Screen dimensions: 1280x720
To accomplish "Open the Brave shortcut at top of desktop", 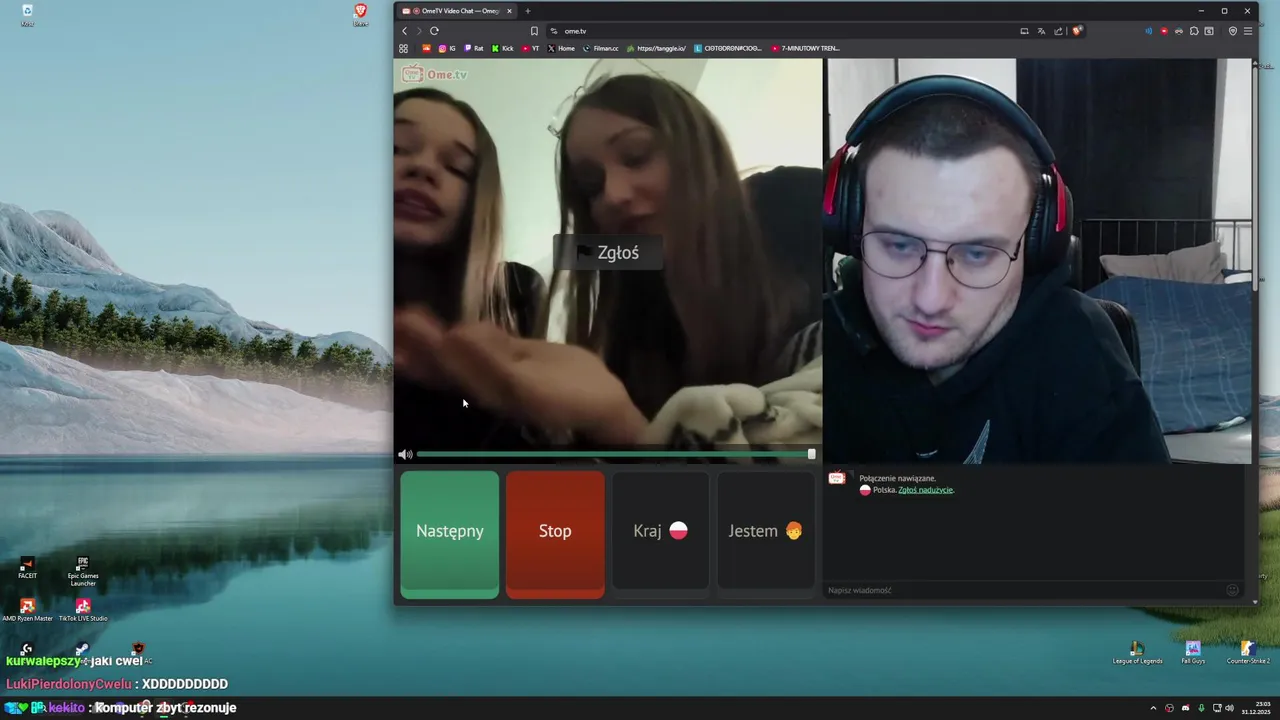I will (x=360, y=15).
